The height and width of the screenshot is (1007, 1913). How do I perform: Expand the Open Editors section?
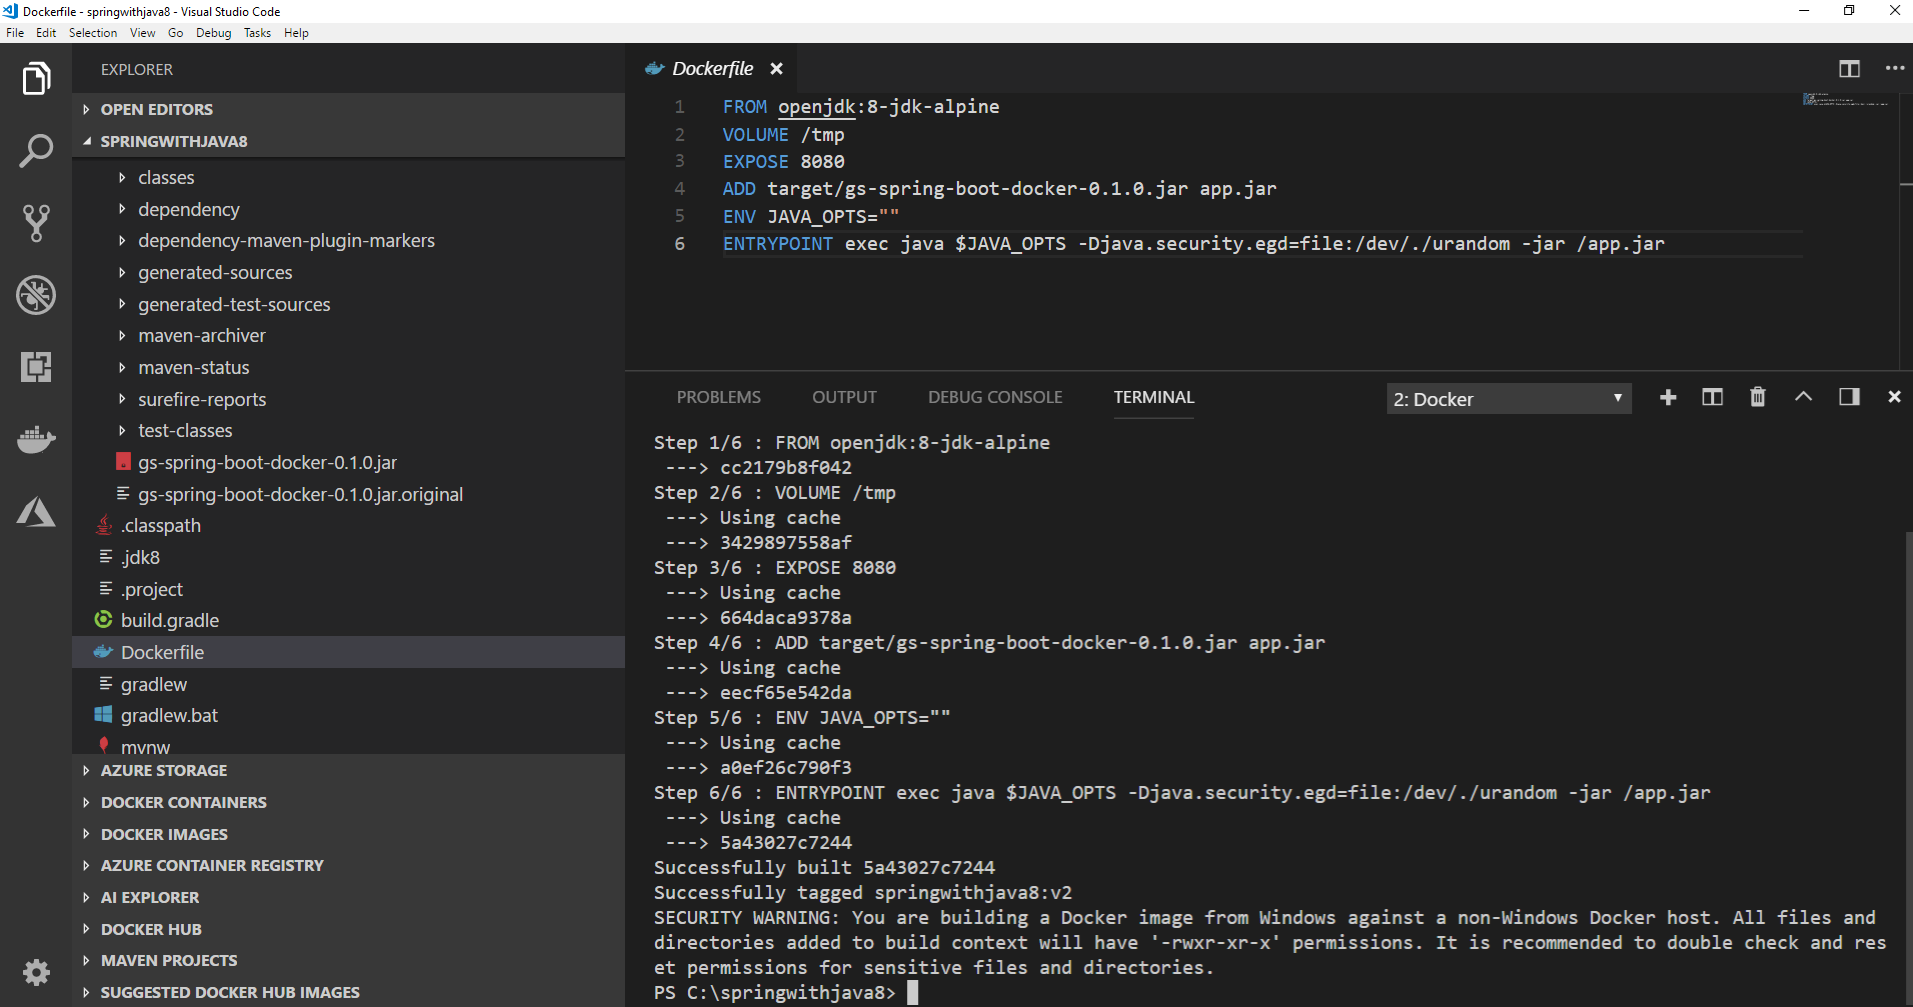click(348, 109)
